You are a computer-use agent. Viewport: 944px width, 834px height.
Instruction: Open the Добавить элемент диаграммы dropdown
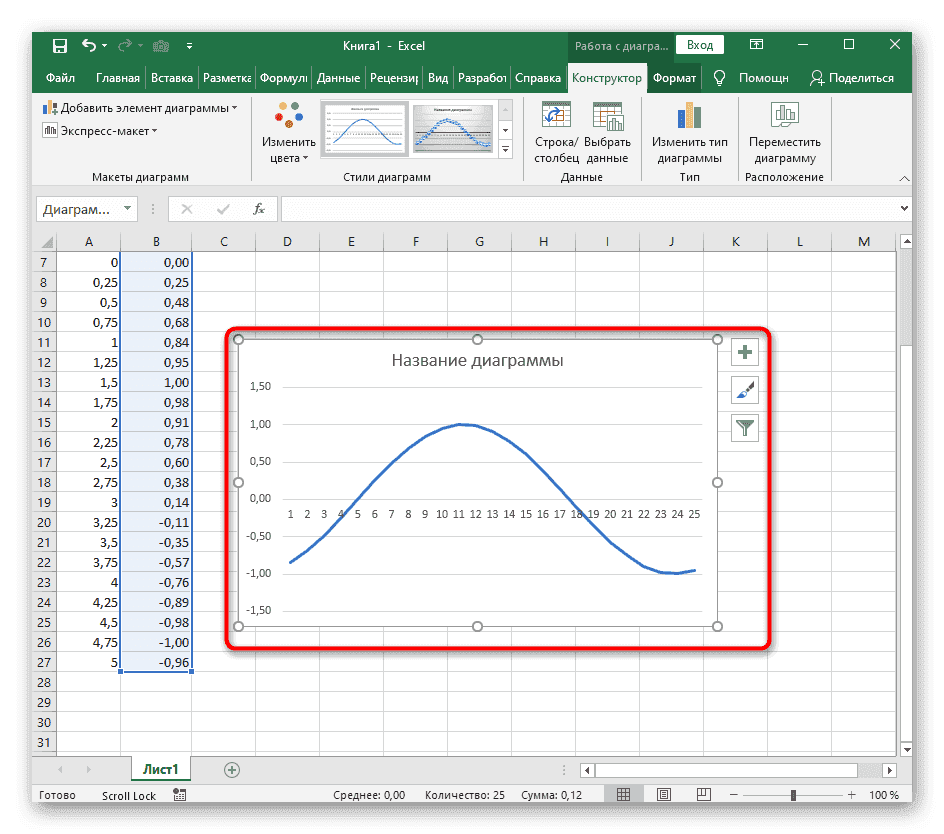point(131,107)
